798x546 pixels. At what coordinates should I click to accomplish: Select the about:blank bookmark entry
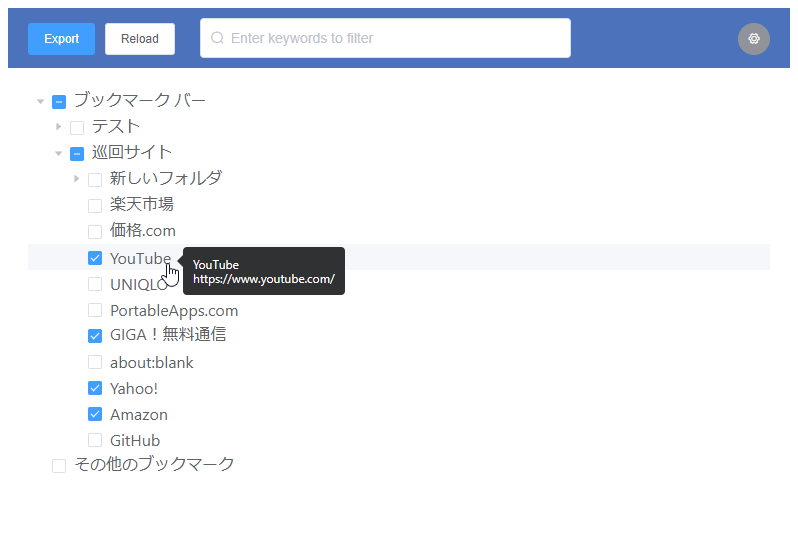(x=152, y=362)
